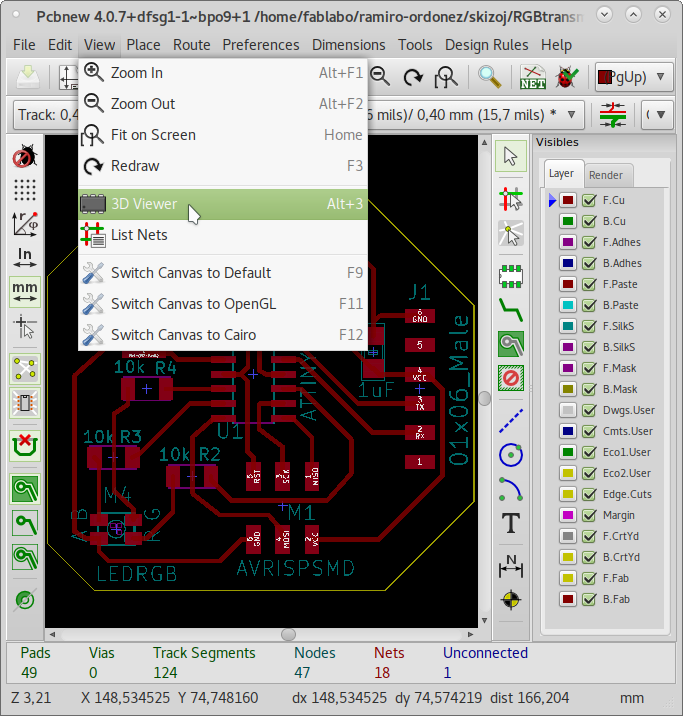Image resolution: width=683 pixels, height=716 pixels.
Task: Select the add text tool
Action: coord(510,523)
